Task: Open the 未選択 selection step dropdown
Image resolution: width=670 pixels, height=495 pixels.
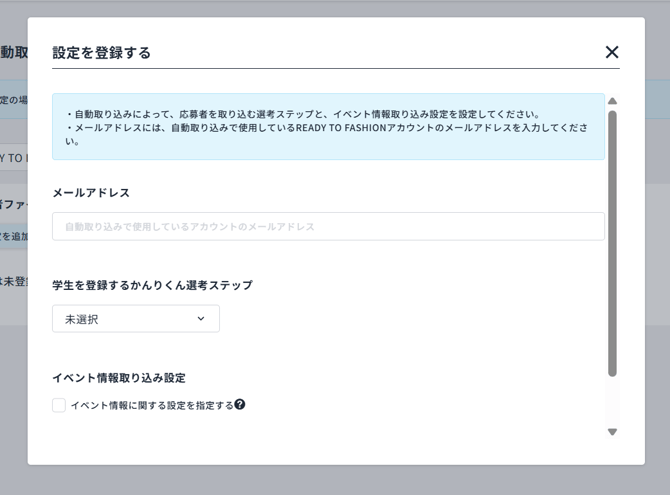Action: pyautogui.click(x=135, y=319)
